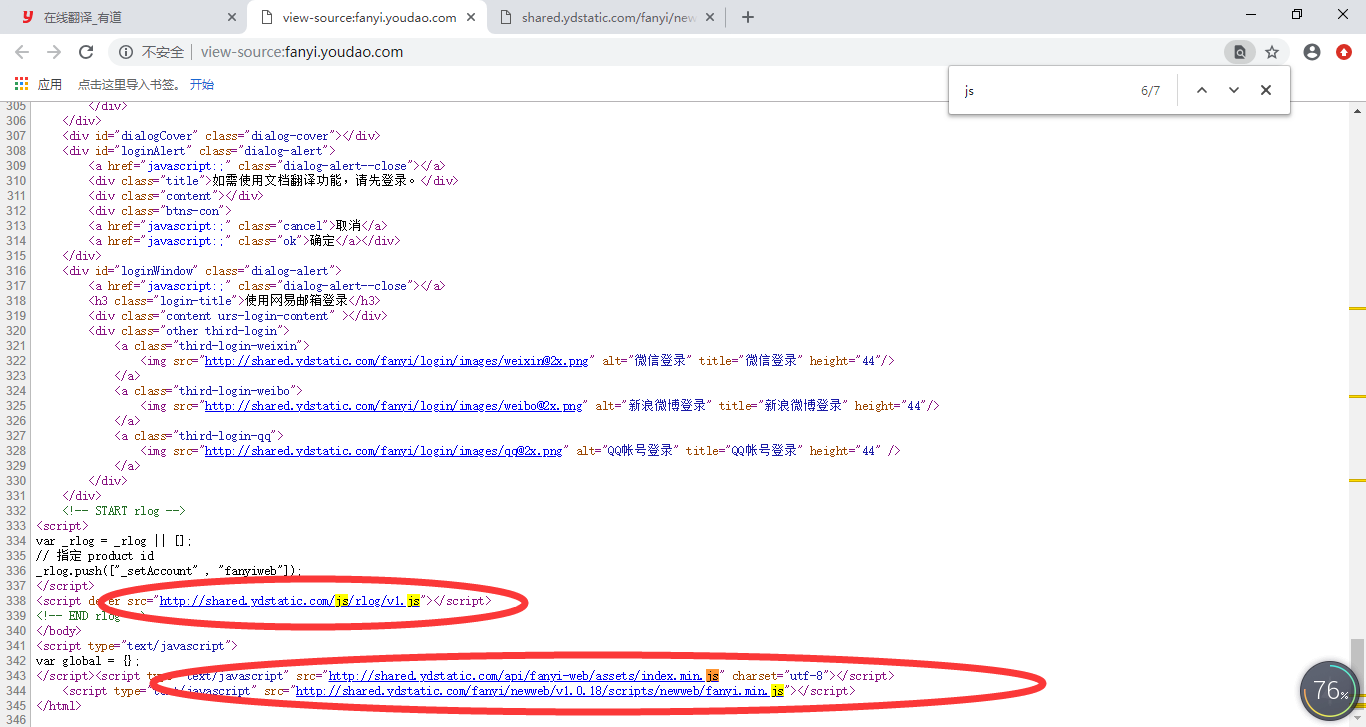This screenshot has width=1366, height=727.
Task: Click the 确定 ok anchor text
Action: 322,241
